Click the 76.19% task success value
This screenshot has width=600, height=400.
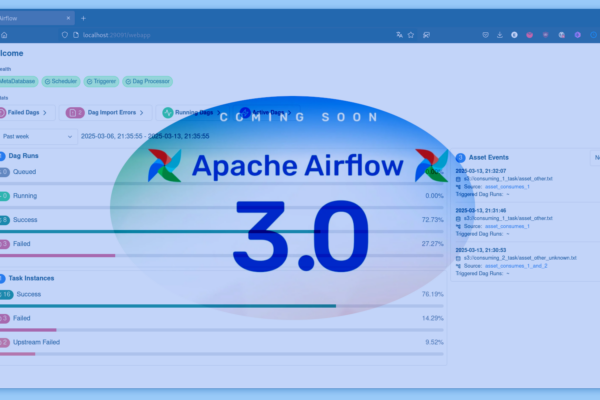pos(432,294)
